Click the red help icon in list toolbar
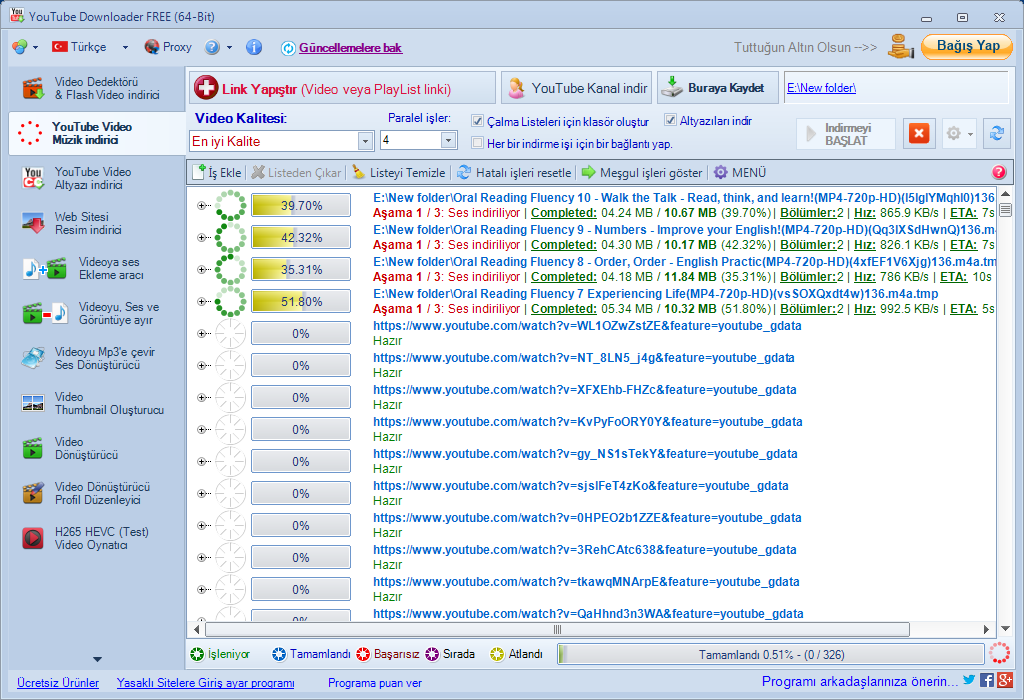The width and height of the screenshot is (1024, 700). pyautogui.click(x=998, y=172)
